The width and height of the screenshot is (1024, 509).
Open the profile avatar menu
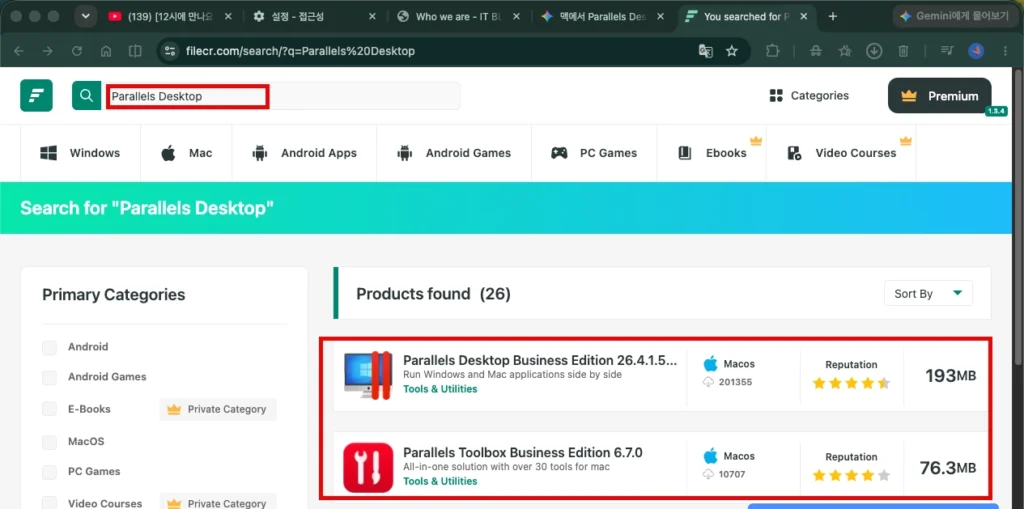976,51
